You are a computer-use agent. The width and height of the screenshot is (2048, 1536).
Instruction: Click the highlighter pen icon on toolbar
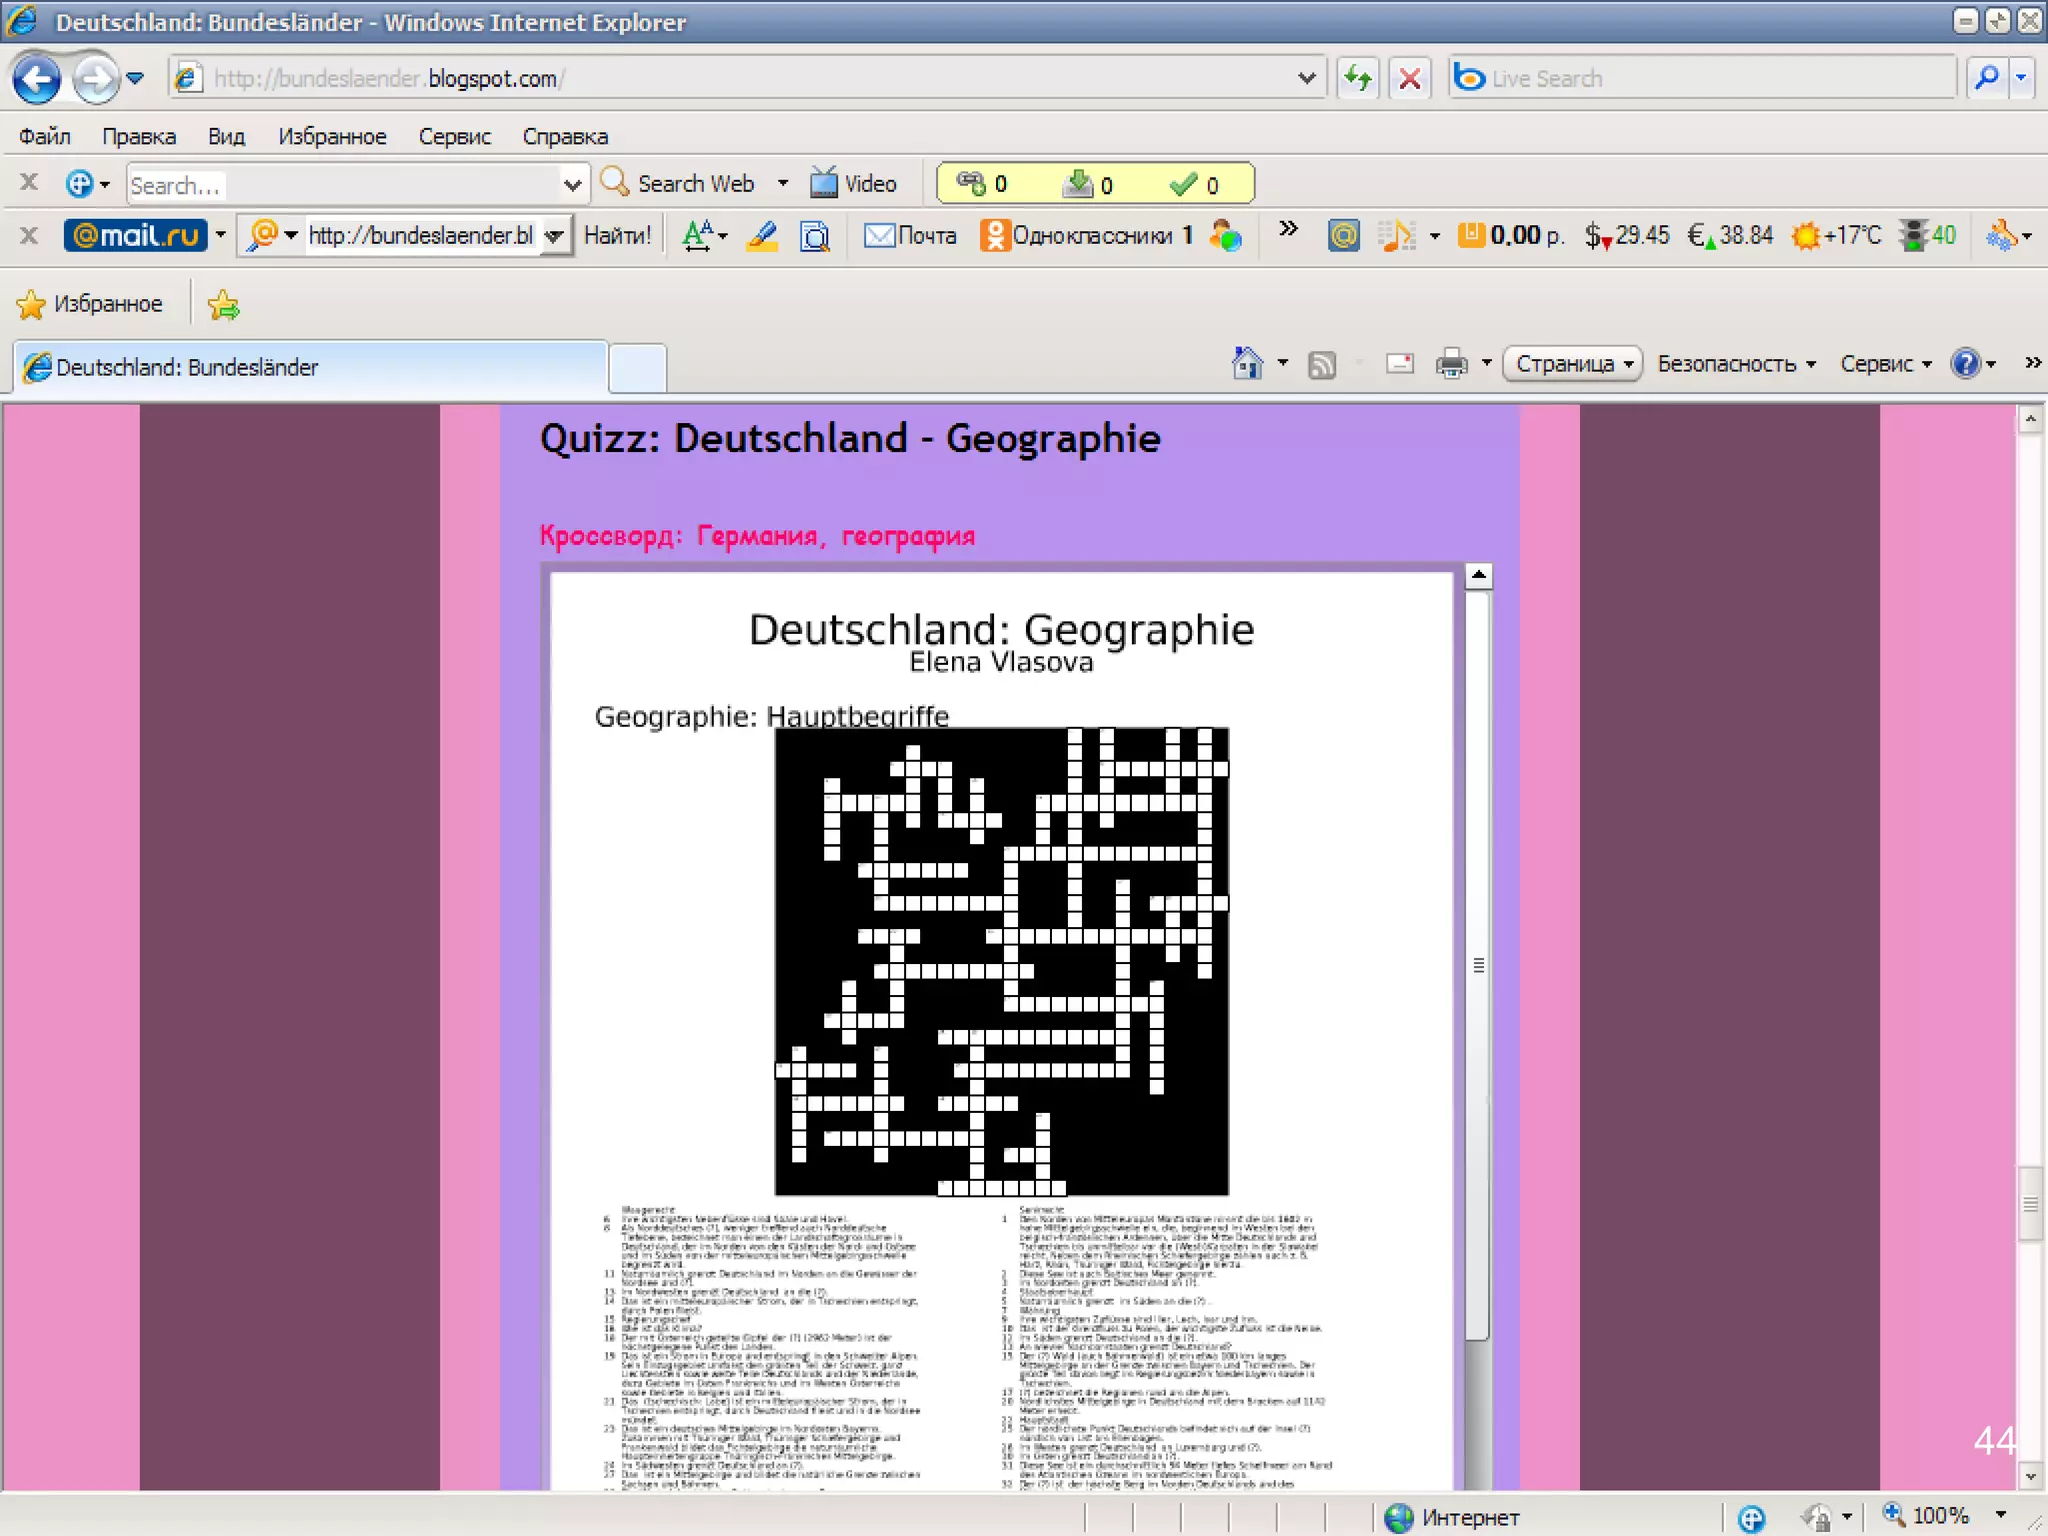(762, 236)
